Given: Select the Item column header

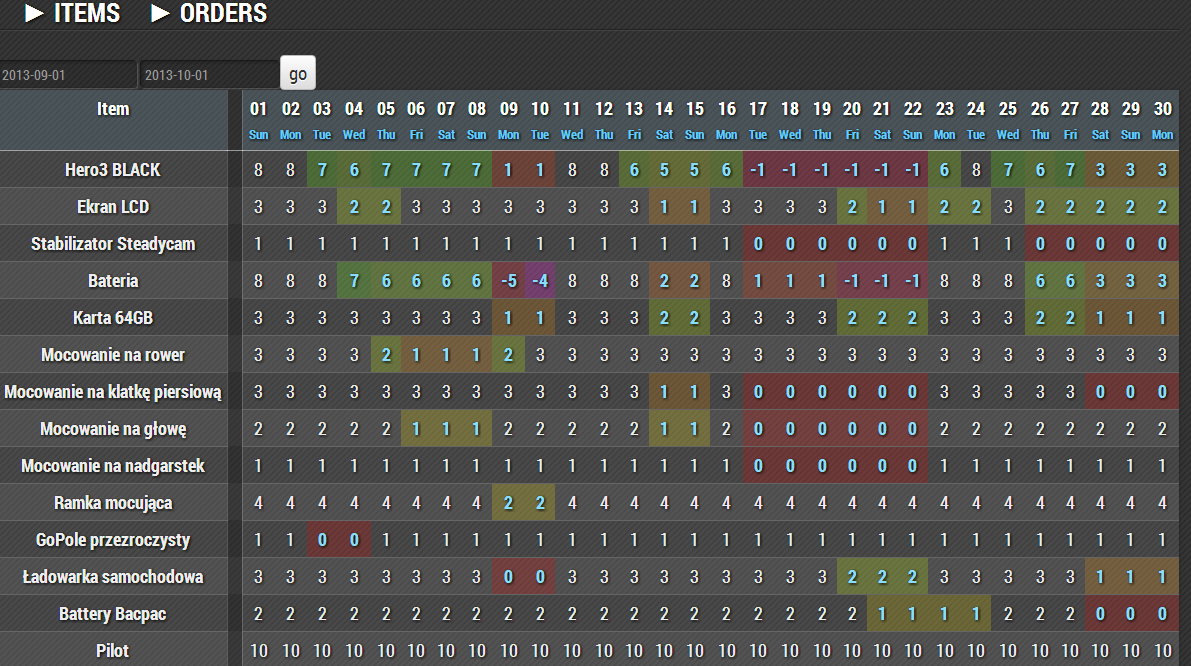Looking at the screenshot, I should point(113,120).
